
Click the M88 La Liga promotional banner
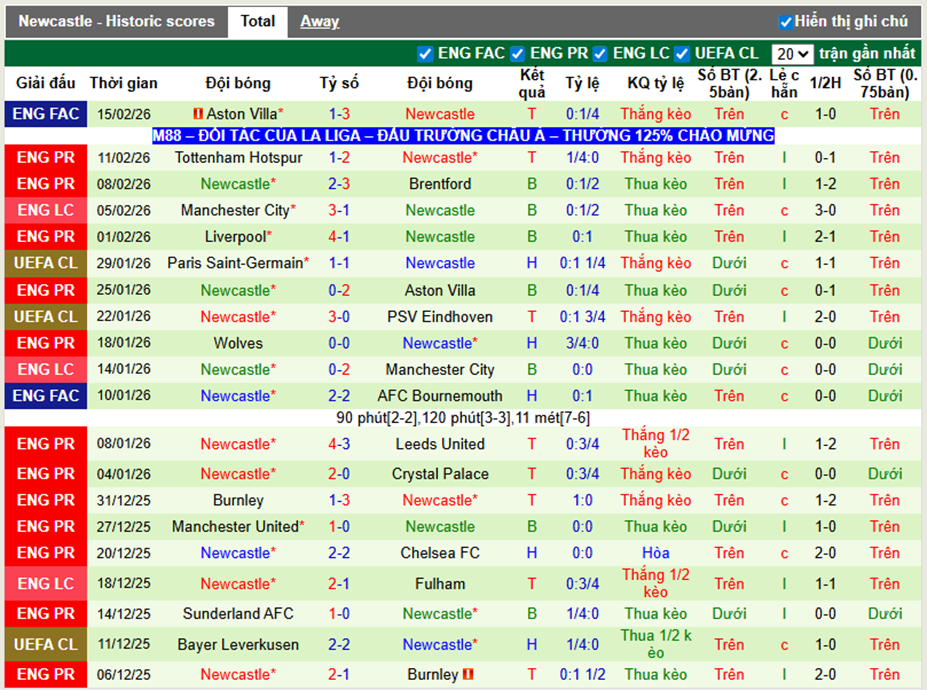pos(463,136)
